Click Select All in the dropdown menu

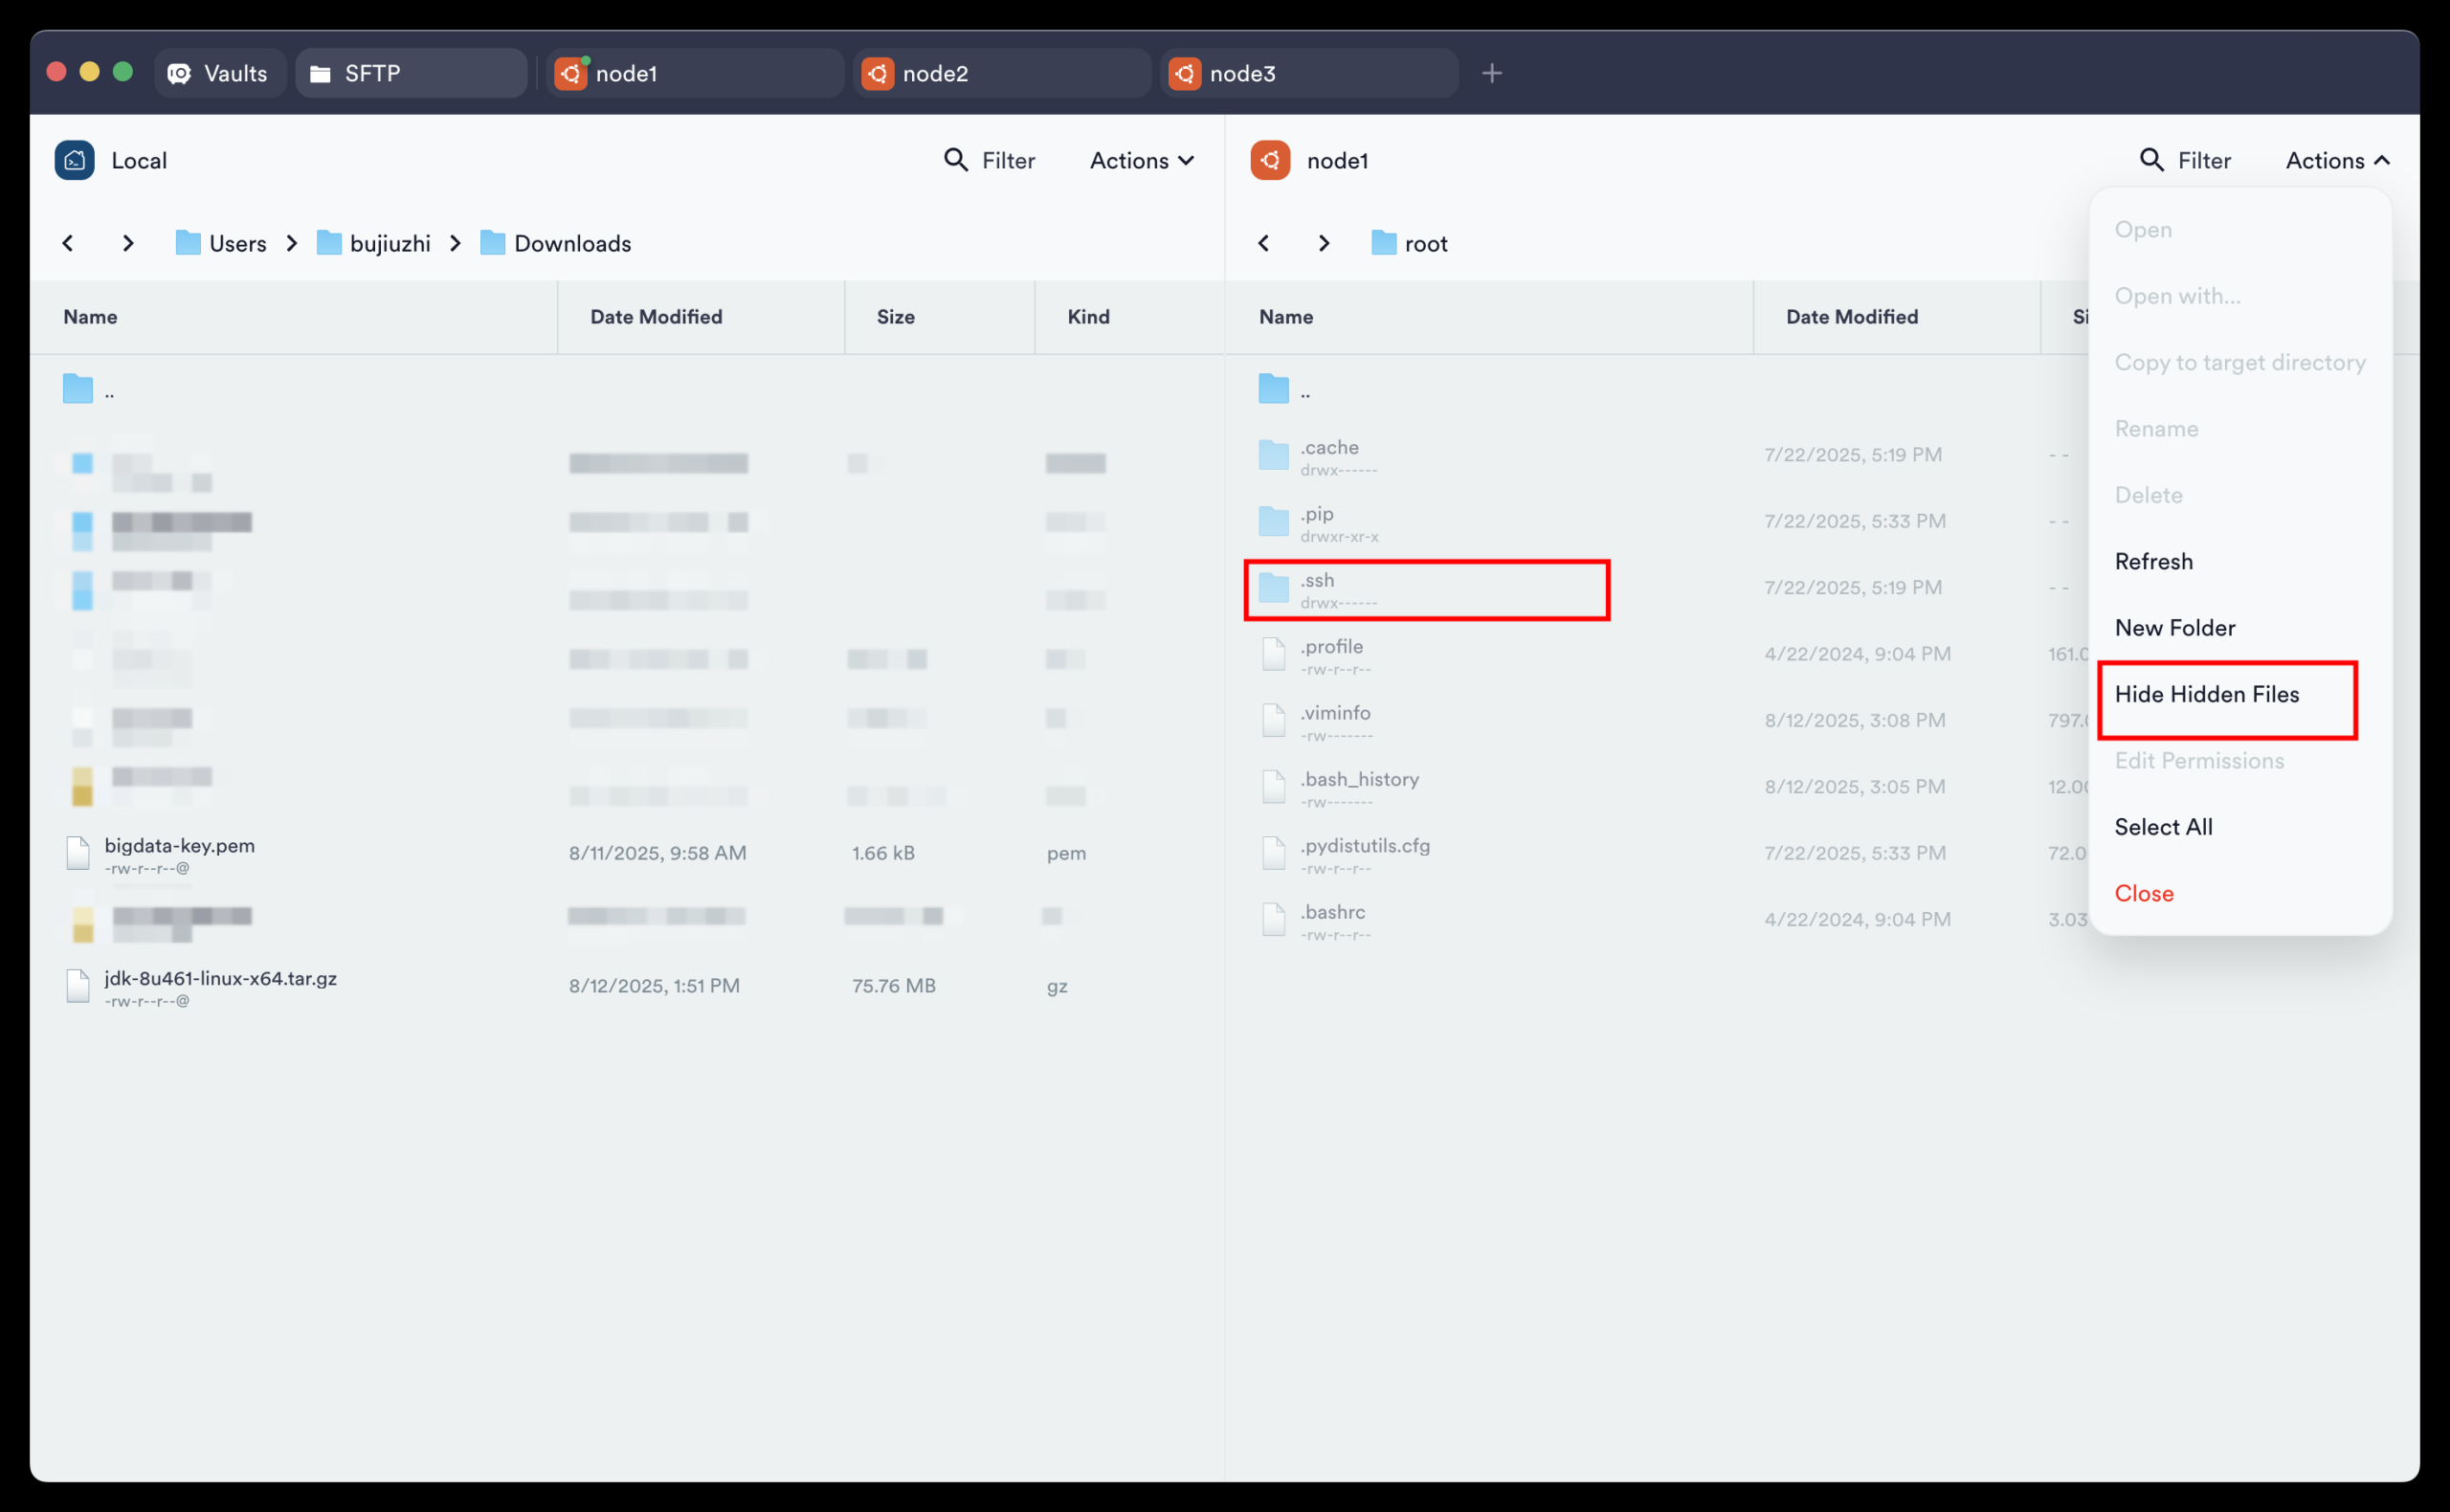[2163, 827]
